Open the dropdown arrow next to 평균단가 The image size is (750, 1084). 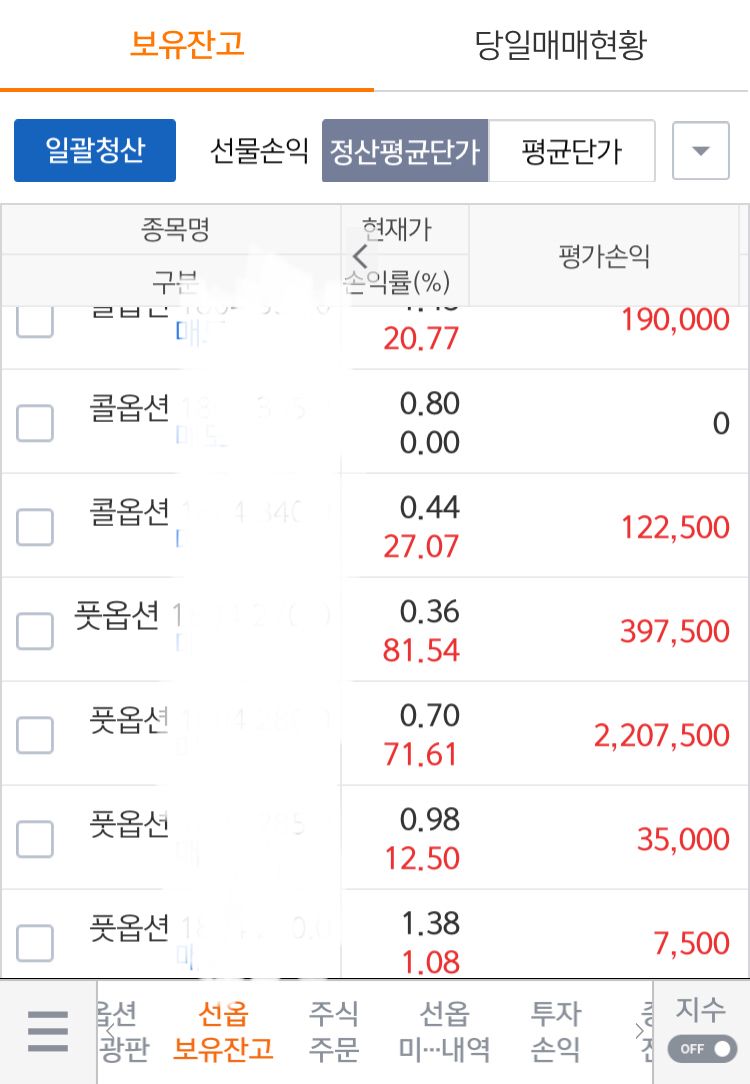coord(700,151)
